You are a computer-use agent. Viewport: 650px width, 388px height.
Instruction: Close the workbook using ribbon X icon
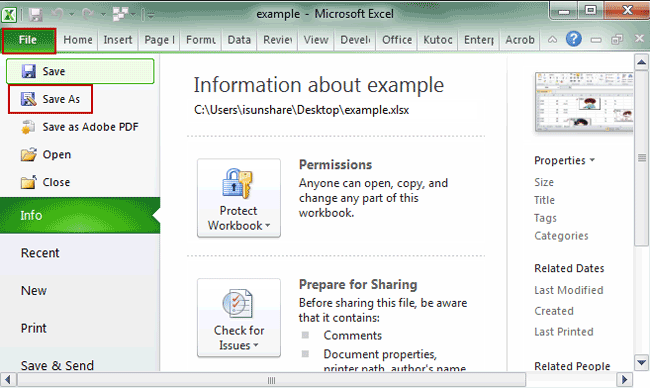(x=639, y=39)
